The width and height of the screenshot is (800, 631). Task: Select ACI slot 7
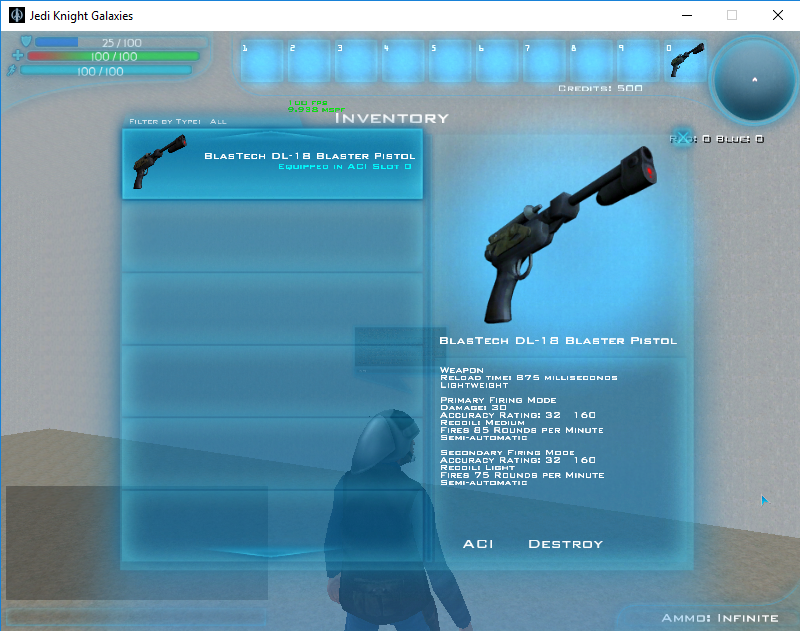pyautogui.click(x=543, y=61)
